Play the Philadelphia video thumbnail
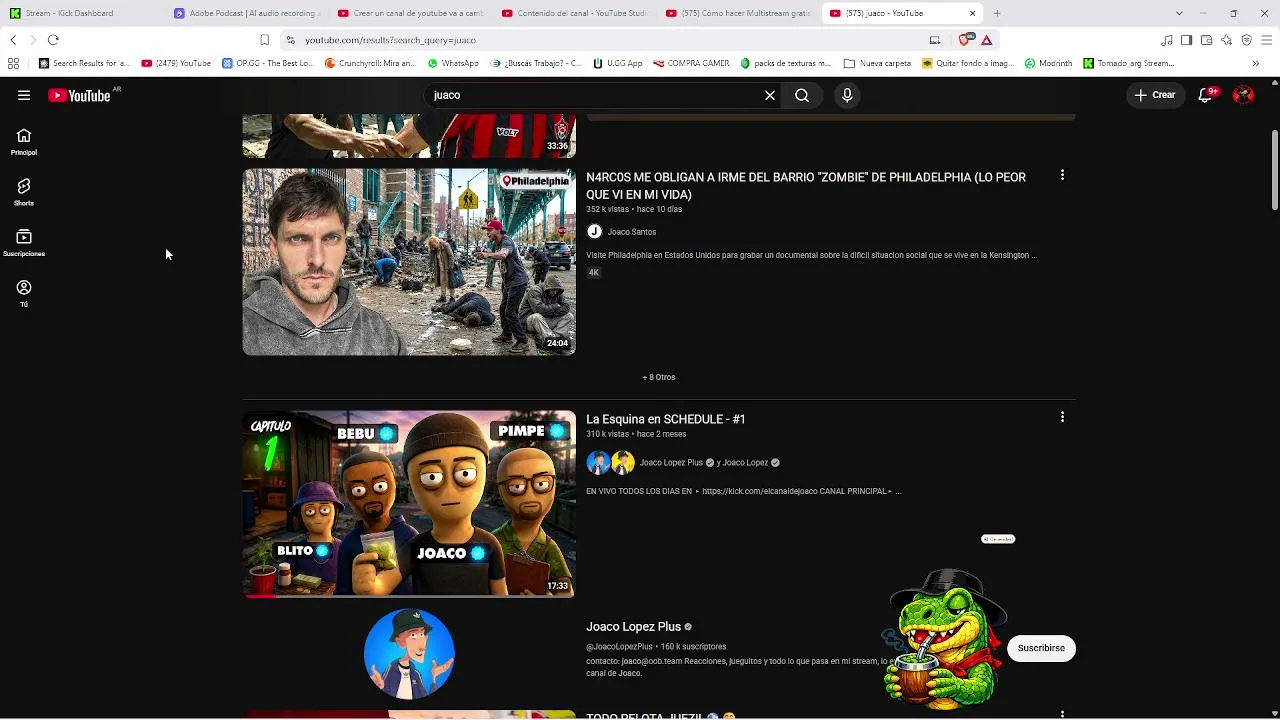The image size is (1280, 720). coord(409,262)
